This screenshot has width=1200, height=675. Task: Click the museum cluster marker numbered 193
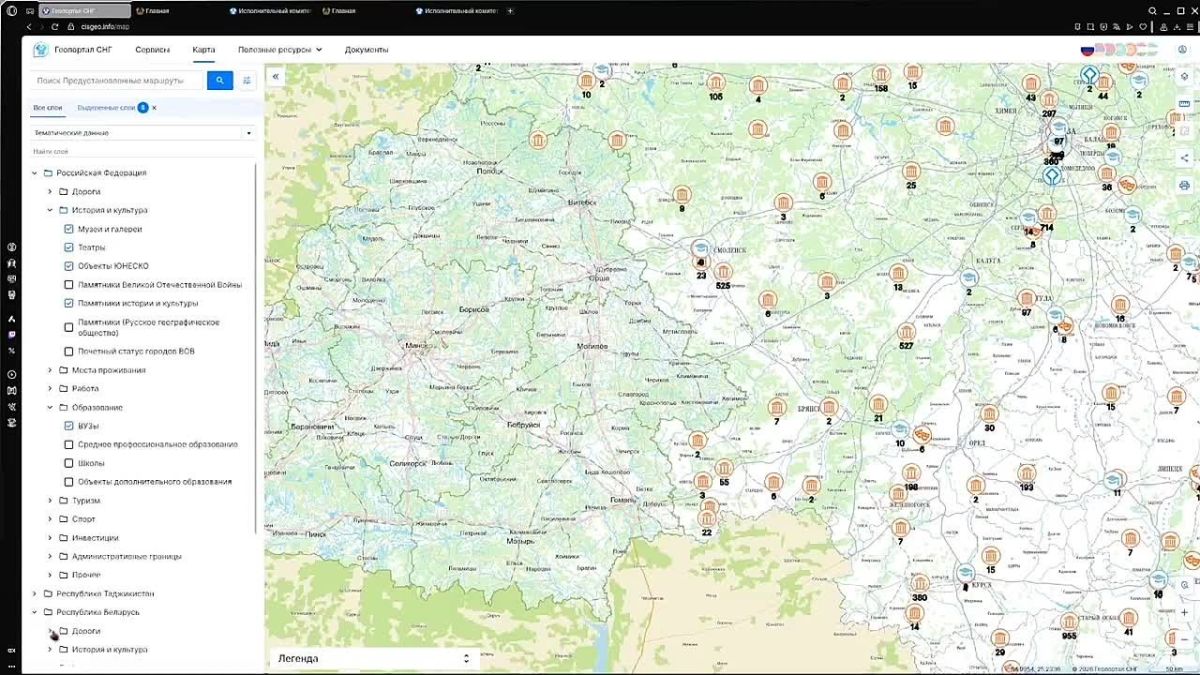tap(1026, 473)
